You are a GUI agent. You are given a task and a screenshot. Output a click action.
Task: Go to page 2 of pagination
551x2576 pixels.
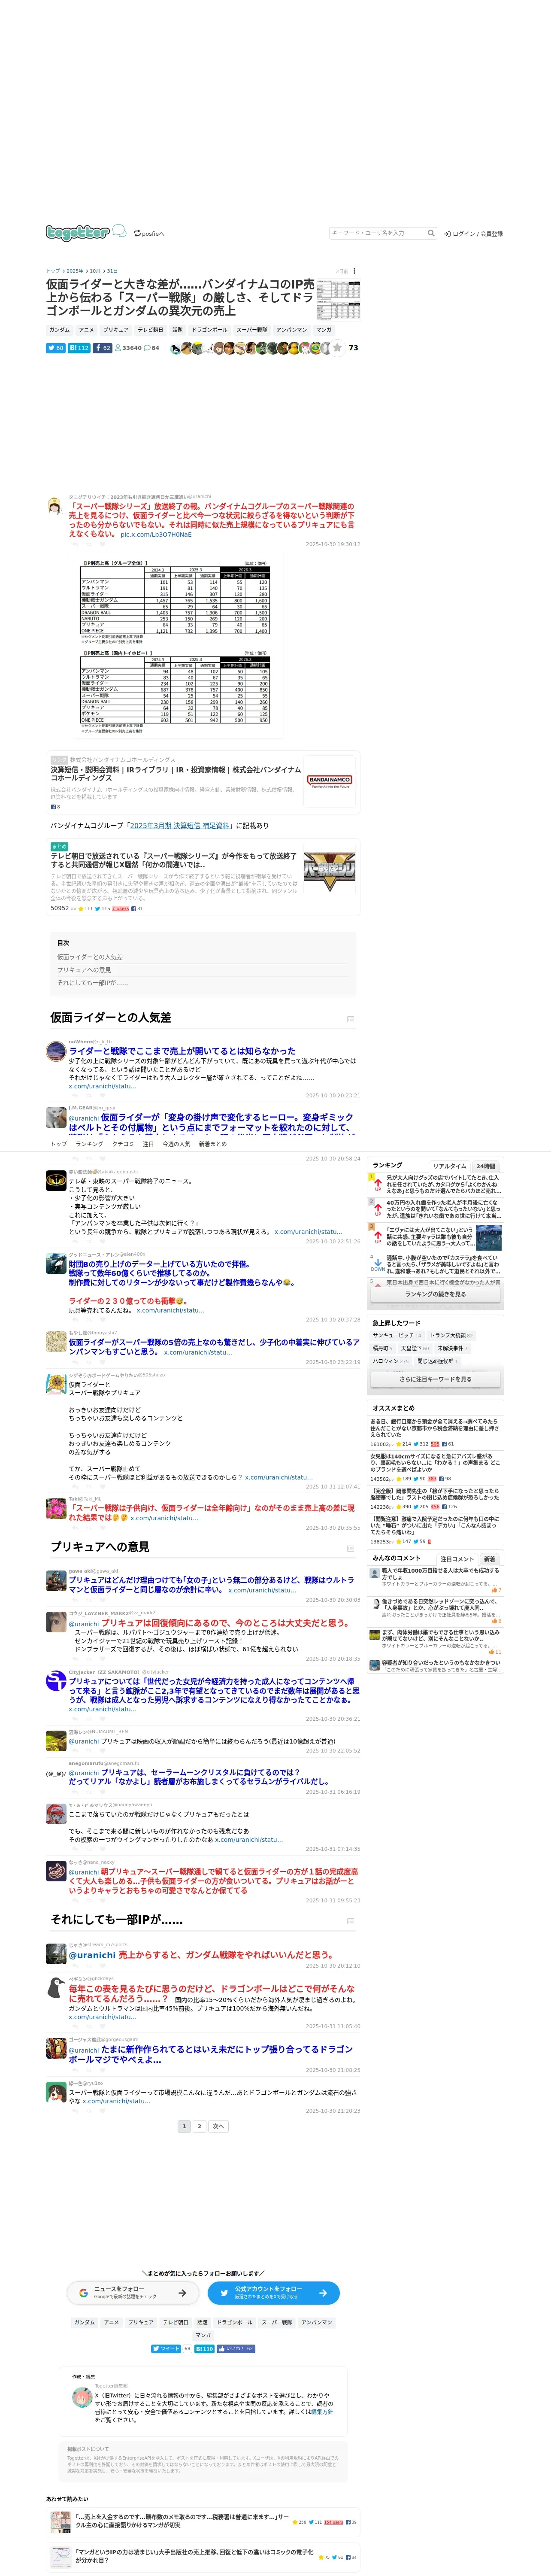pos(199,2126)
